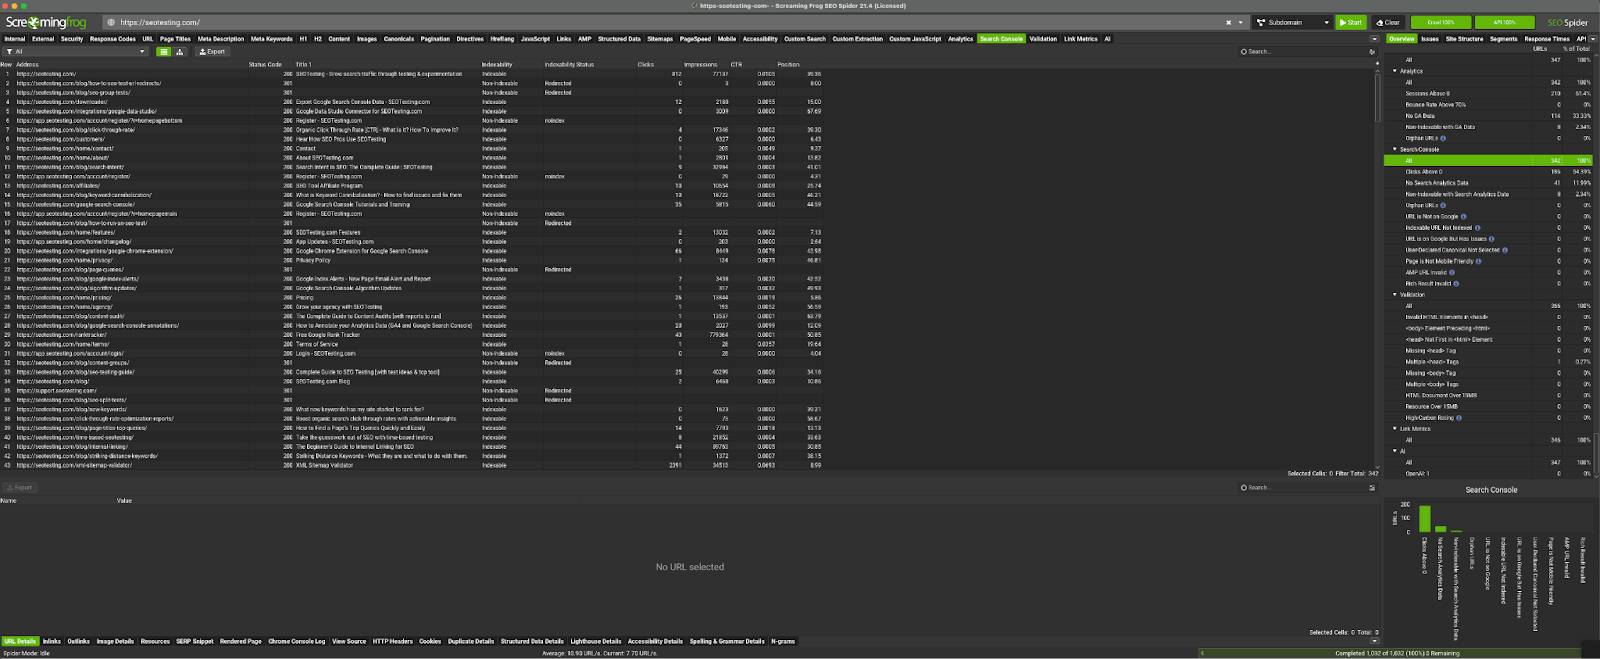Click the lower panel Search field
This screenshot has height=659, width=1600.
(1300, 488)
